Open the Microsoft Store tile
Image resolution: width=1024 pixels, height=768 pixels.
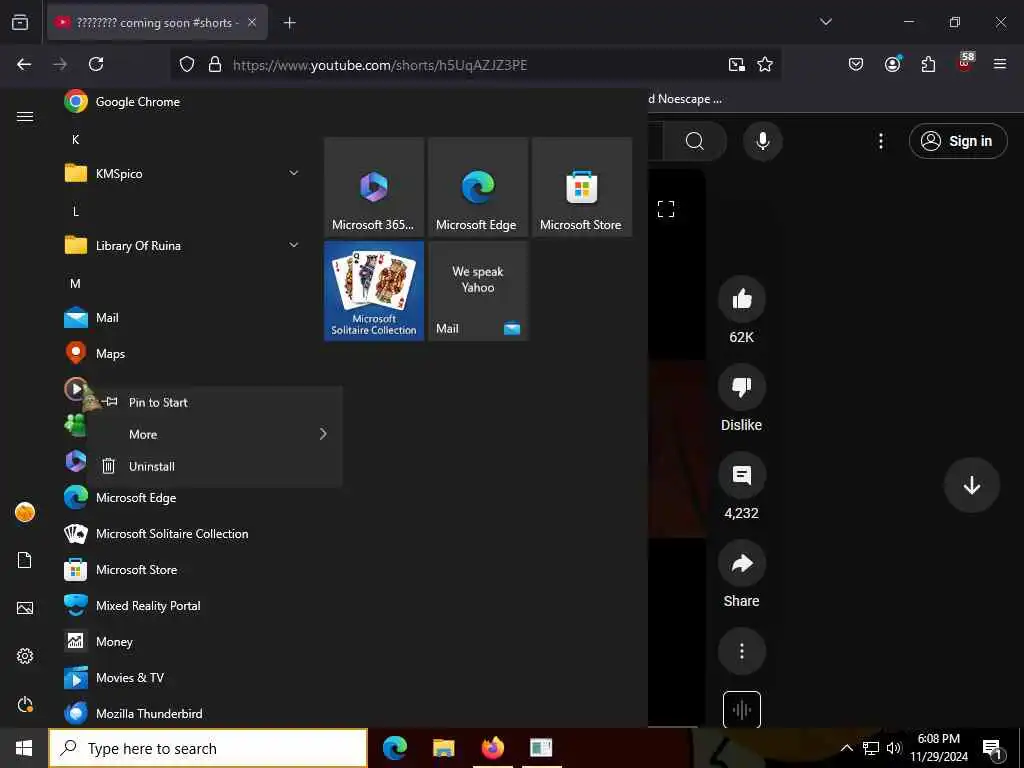pos(582,187)
